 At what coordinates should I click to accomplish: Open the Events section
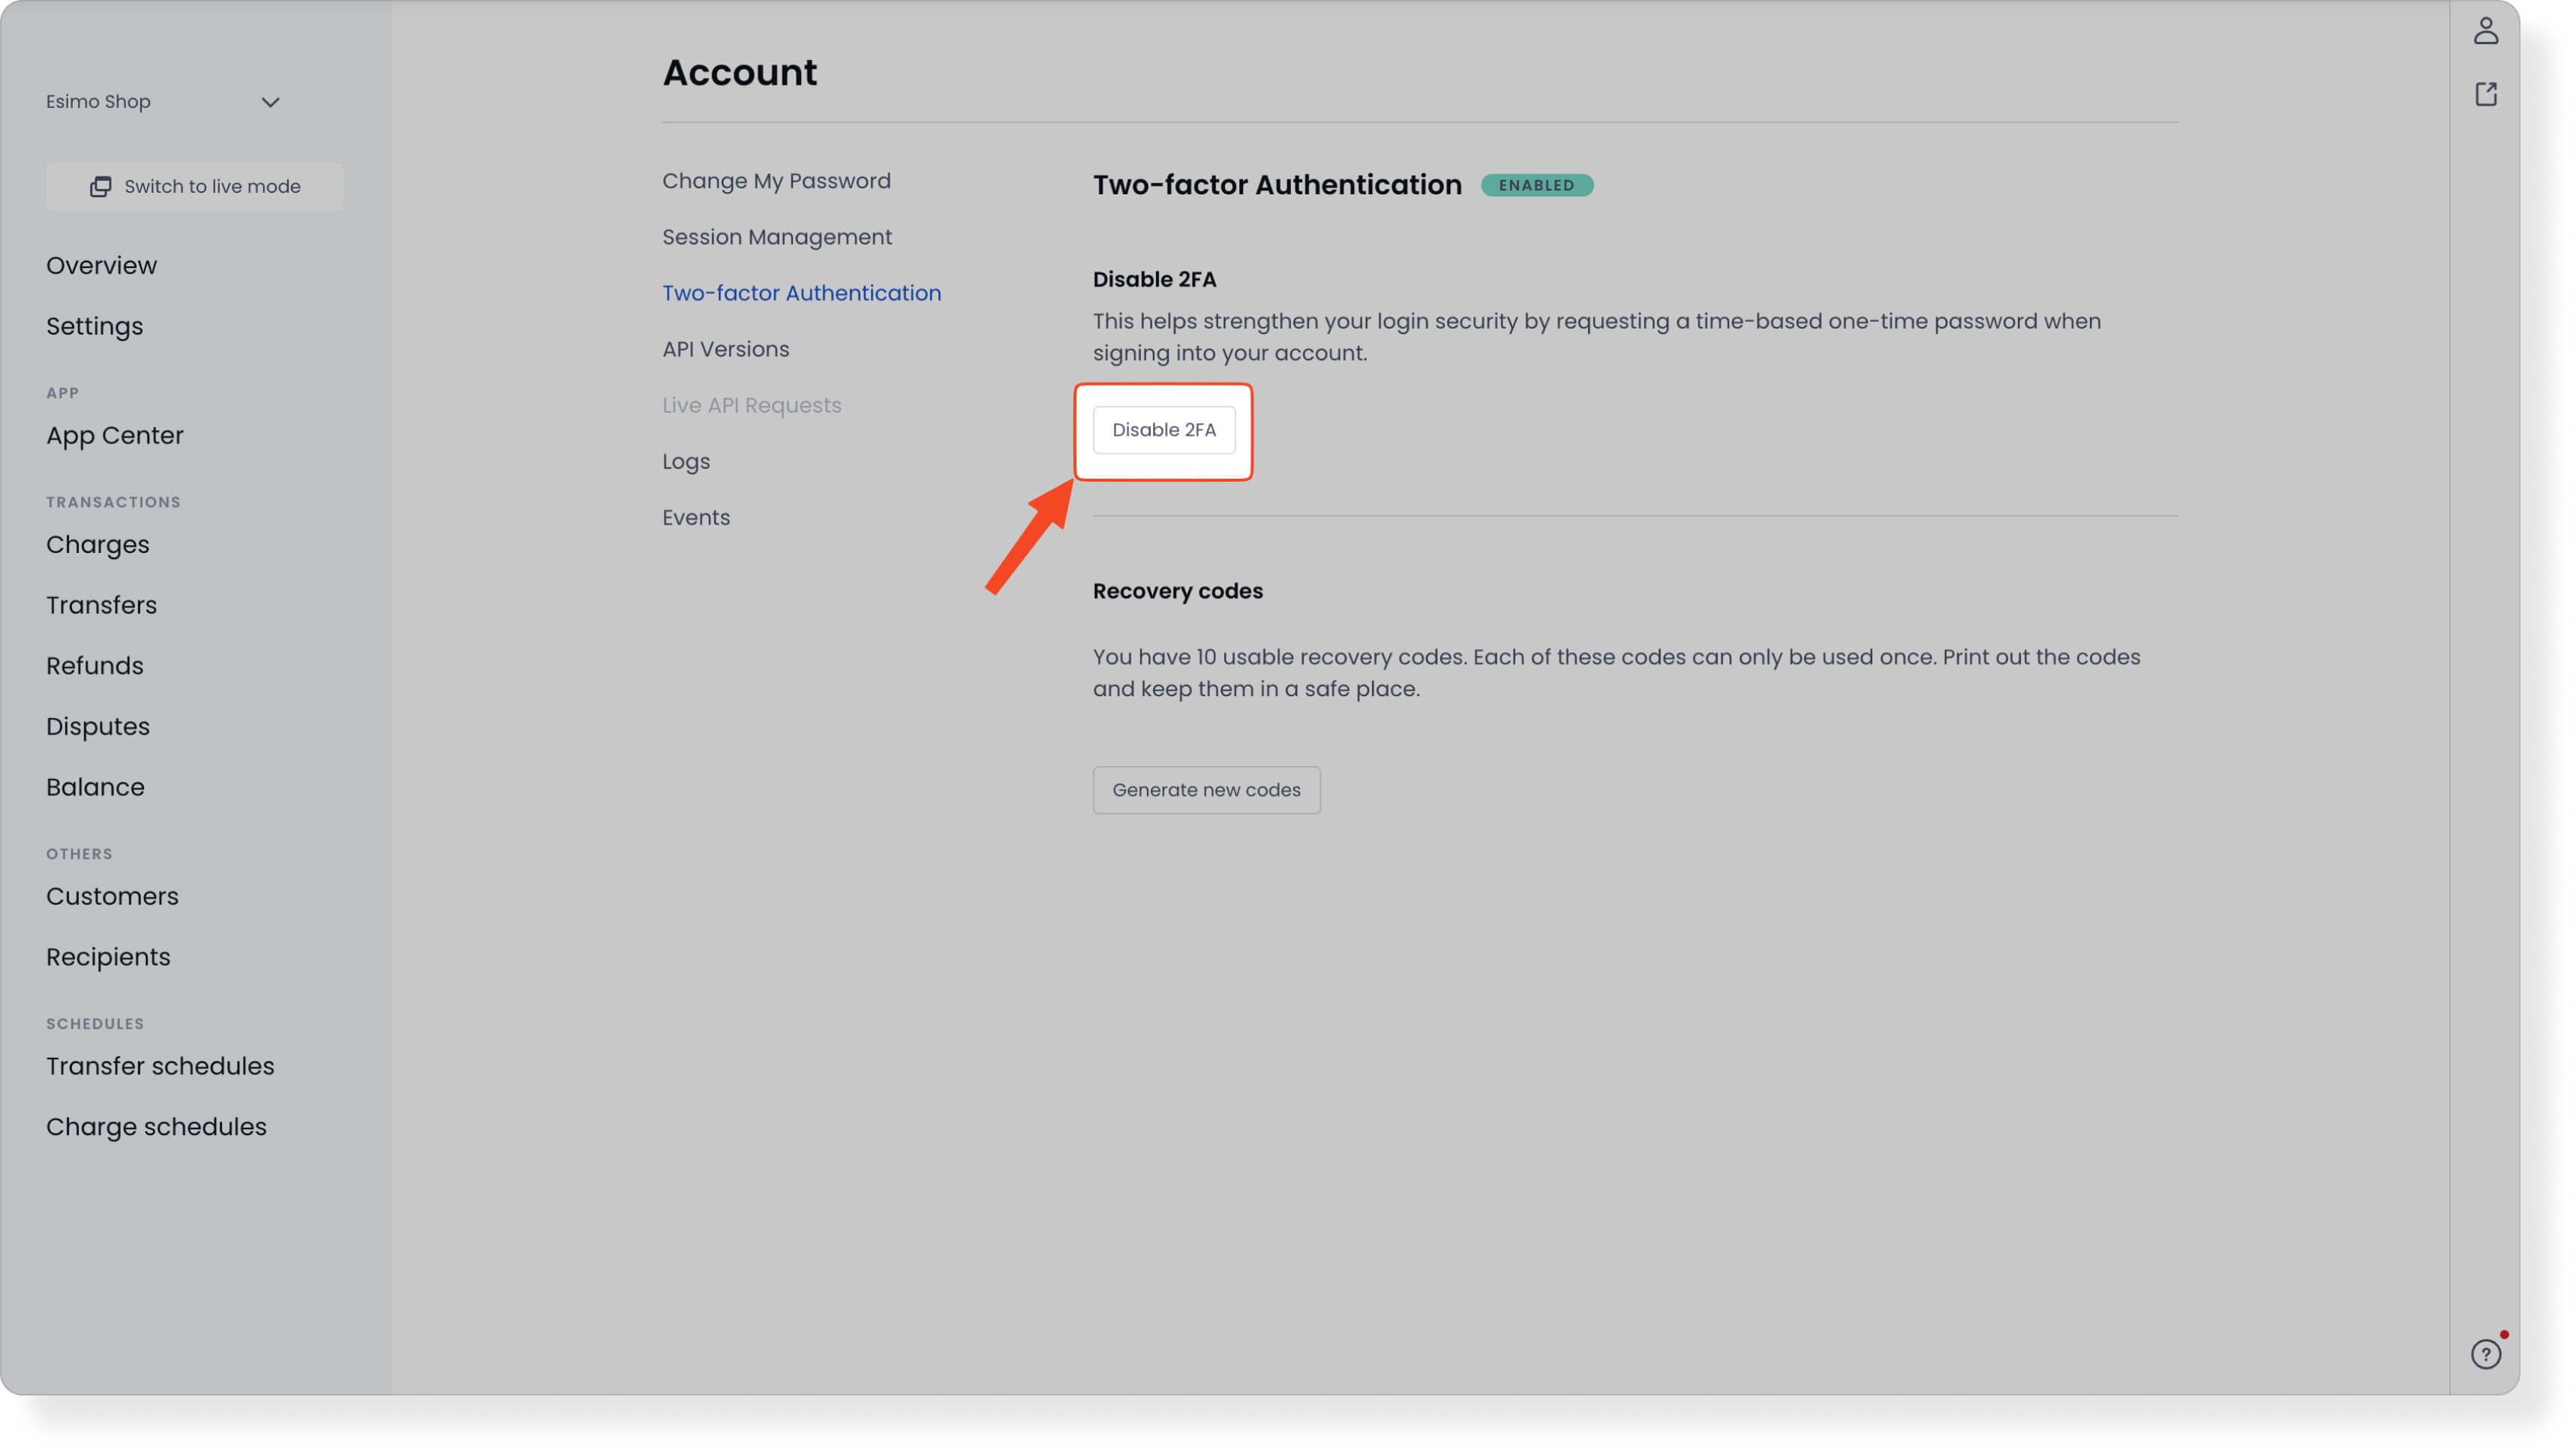[x=696, y=517]
